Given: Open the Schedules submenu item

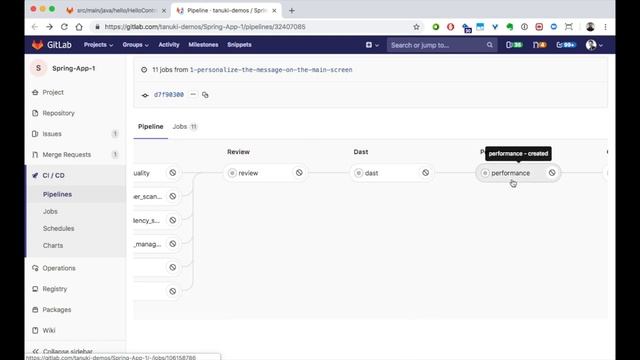Looking at the screenshot, I should [58, 229].
